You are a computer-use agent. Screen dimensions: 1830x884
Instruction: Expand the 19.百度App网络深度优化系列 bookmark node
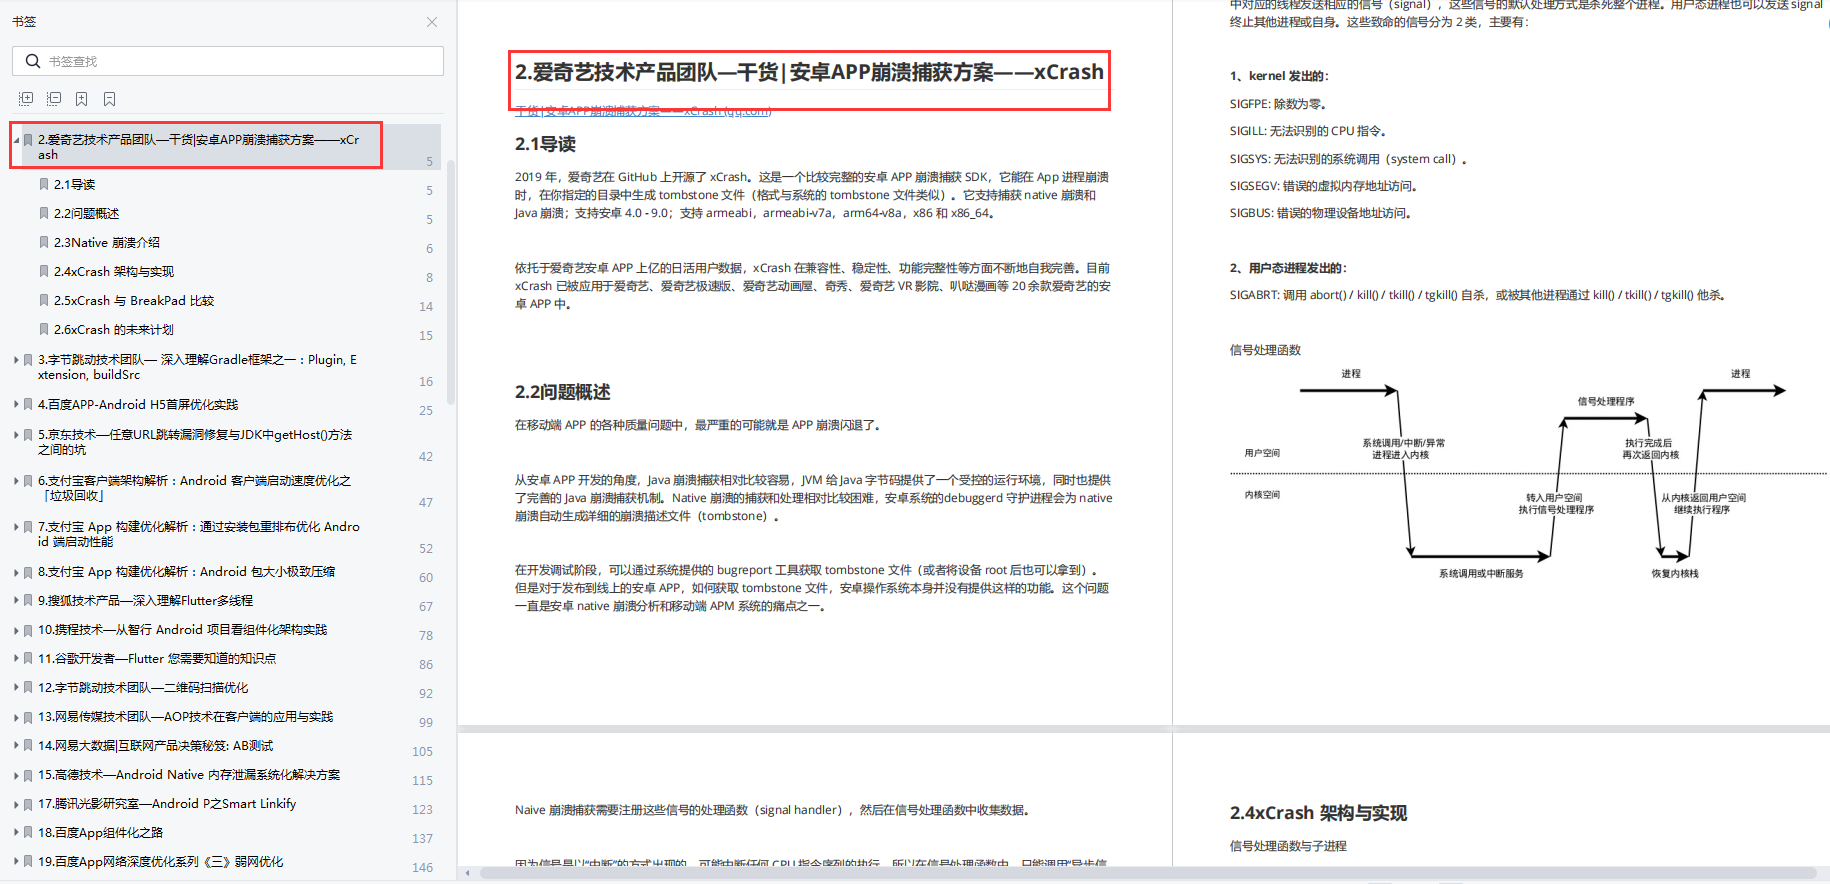(x=16, y=861)
